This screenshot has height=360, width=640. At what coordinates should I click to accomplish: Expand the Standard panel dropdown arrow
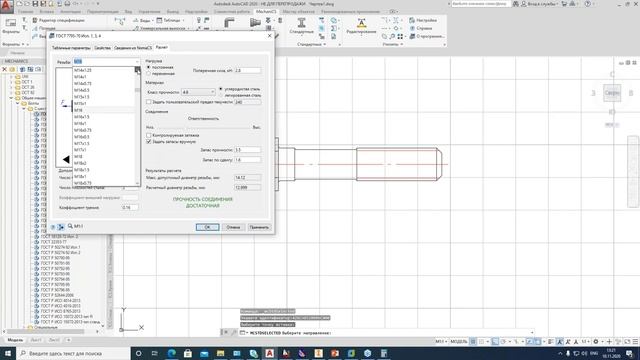click(324, 44)
